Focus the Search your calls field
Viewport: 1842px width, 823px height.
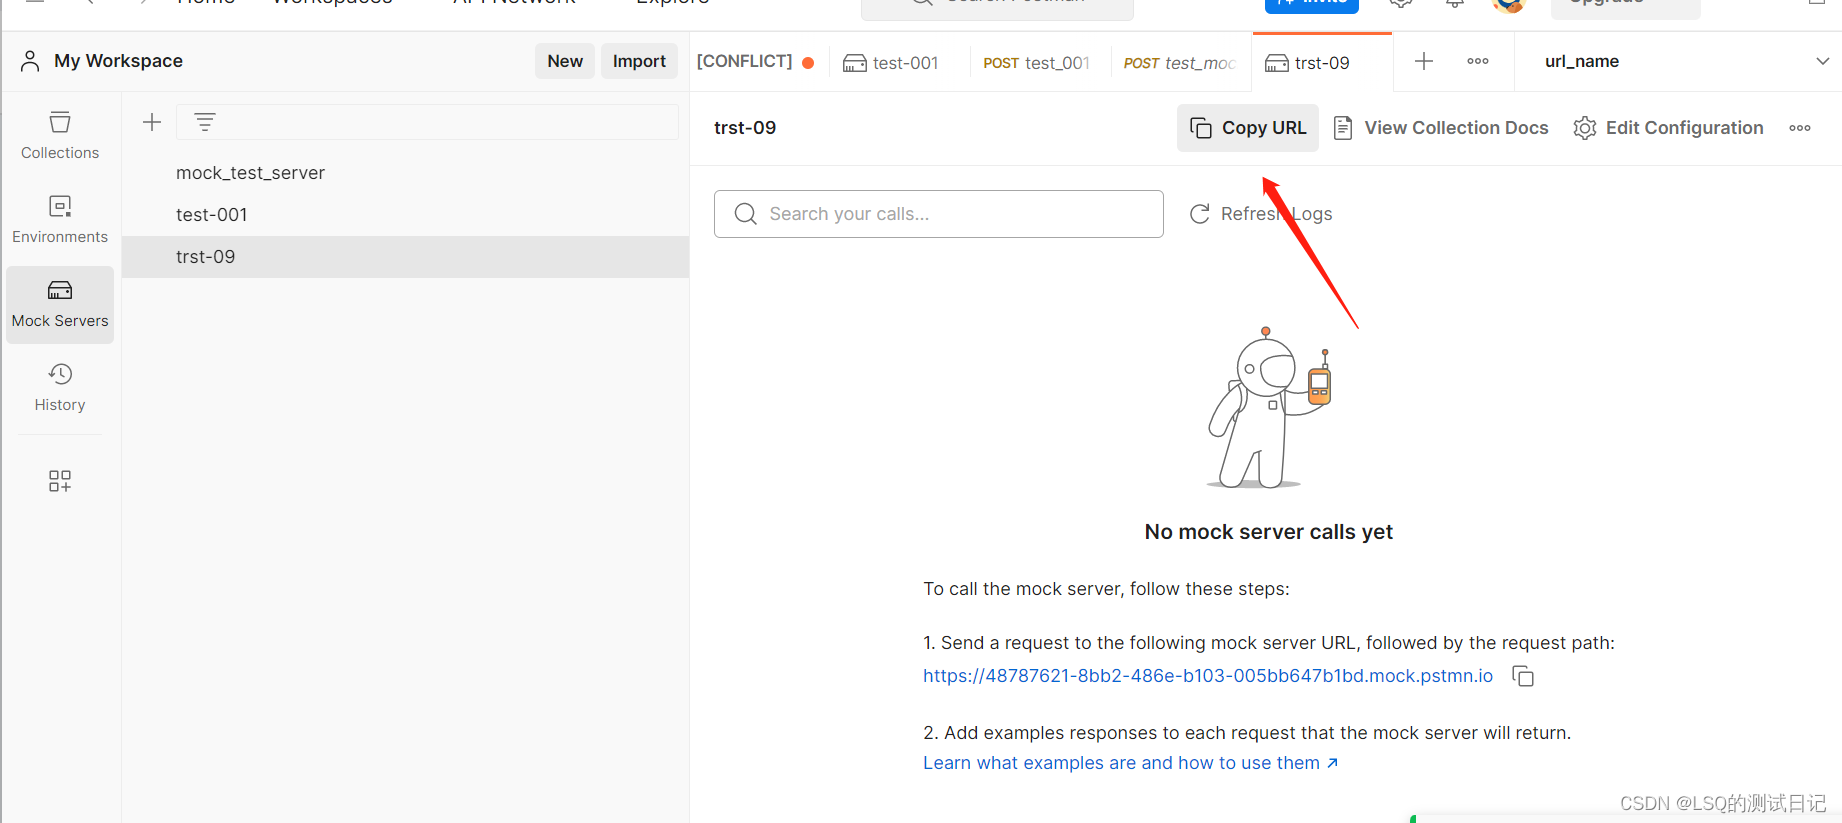(x=939, y=214)
